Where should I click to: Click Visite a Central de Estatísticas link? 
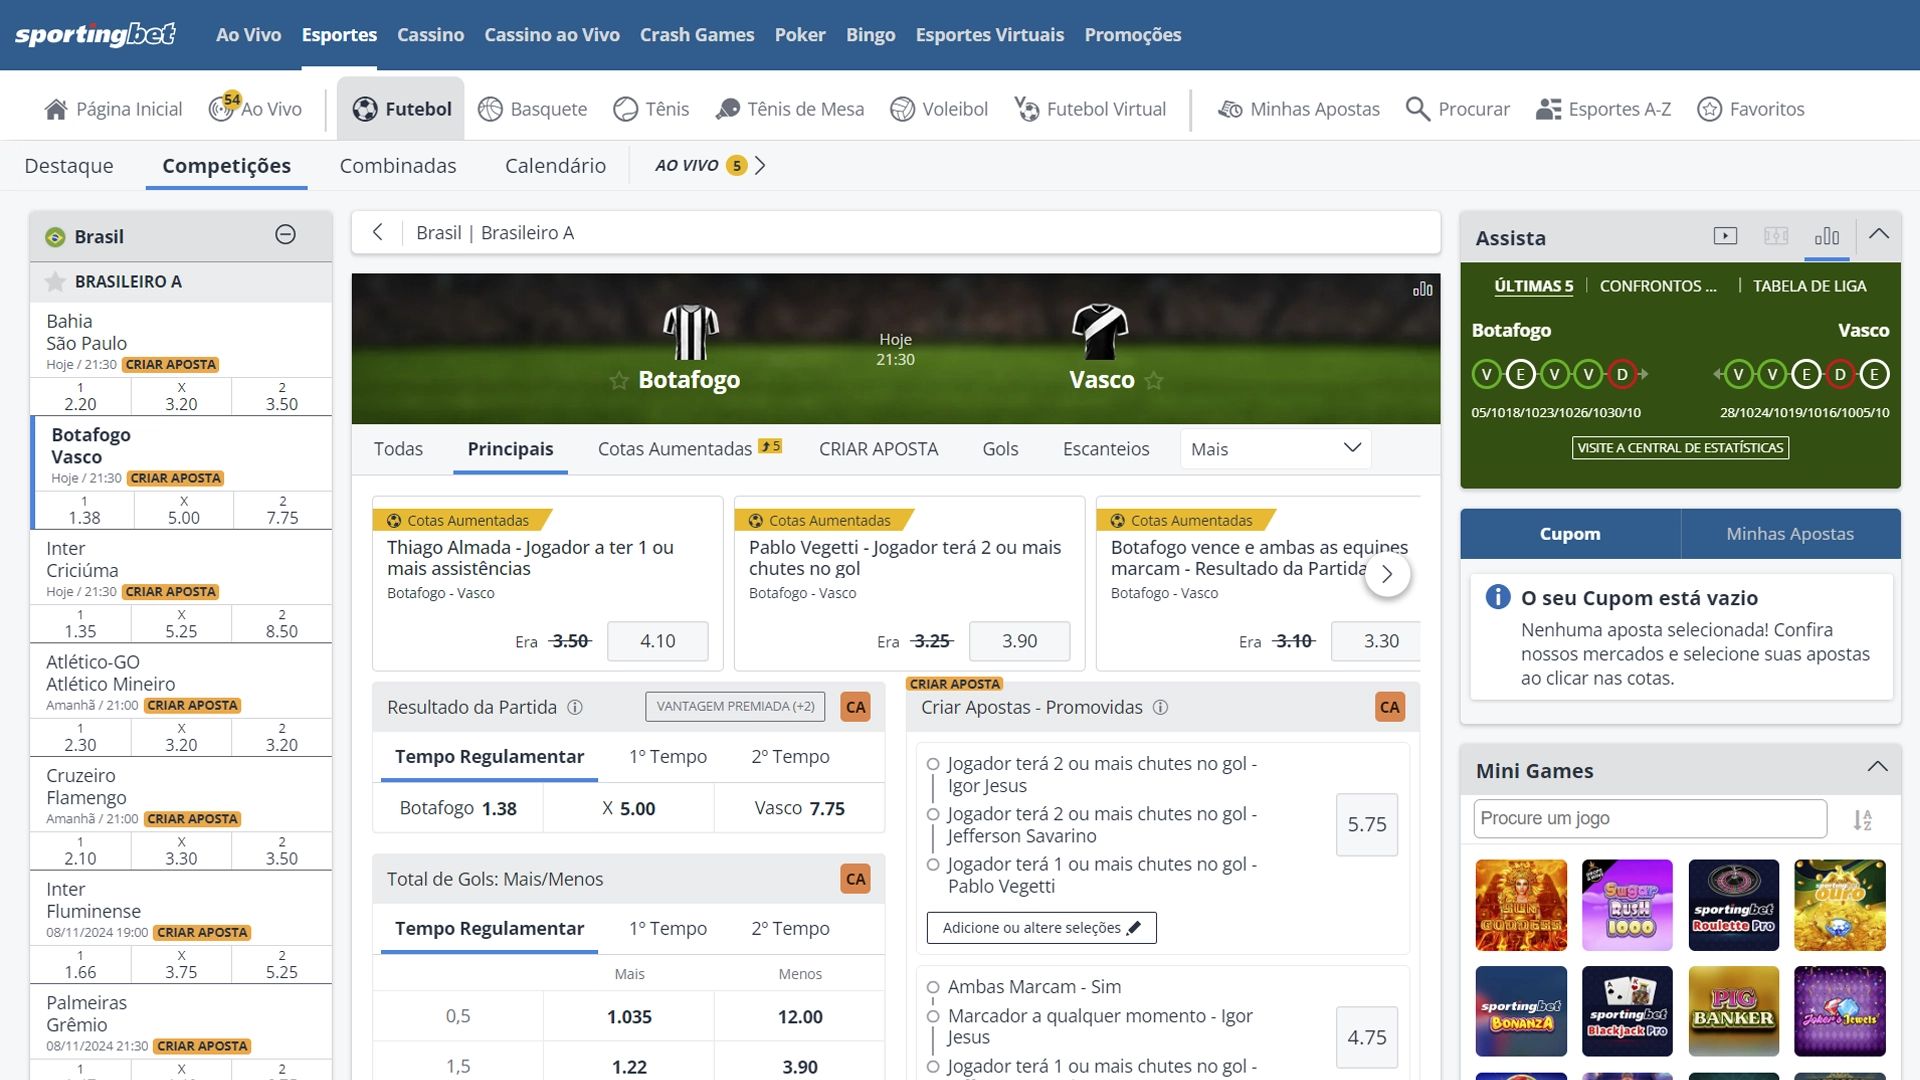point(1680,448)
